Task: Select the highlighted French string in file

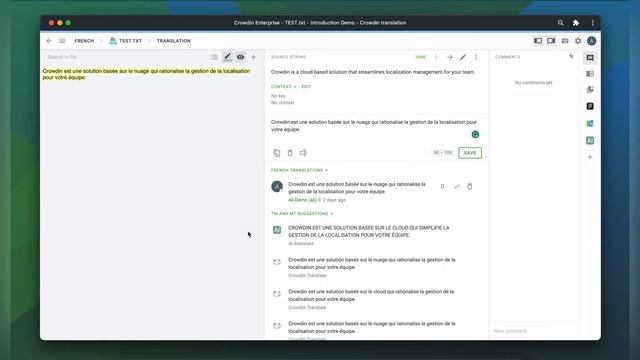Action: point(146,74)
